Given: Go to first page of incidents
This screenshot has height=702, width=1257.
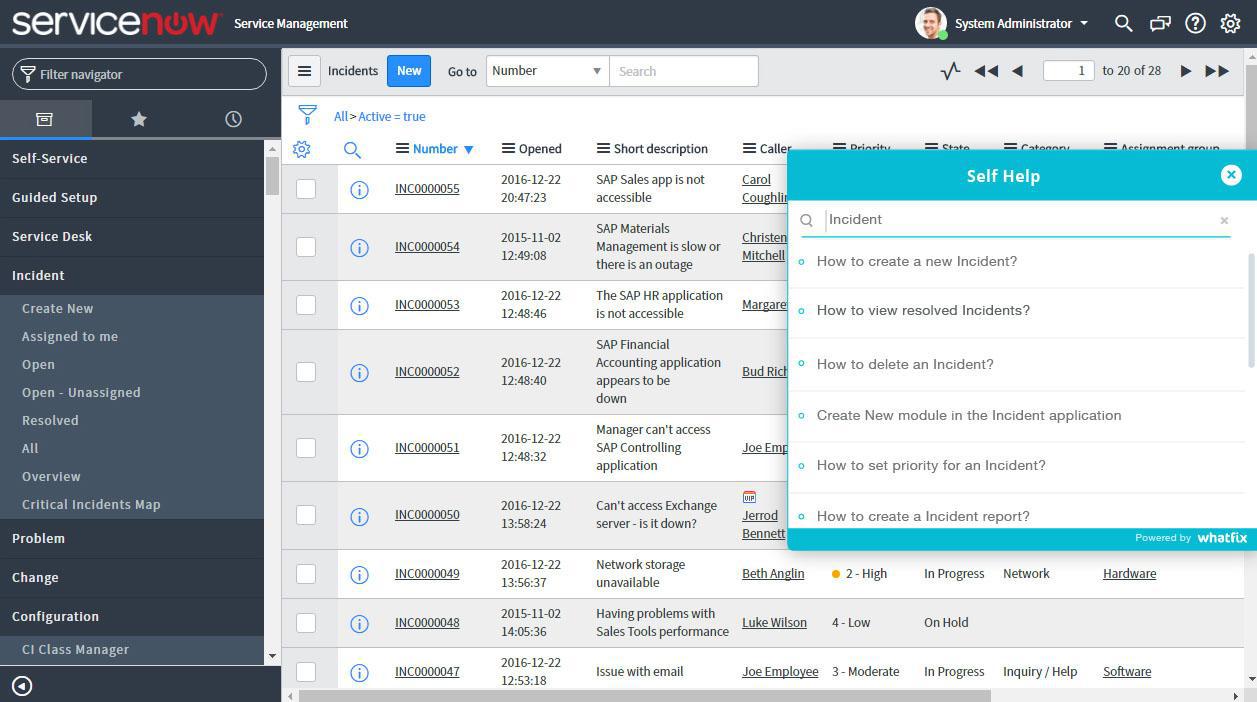Looking at the screenshot, I should [986, 71].
